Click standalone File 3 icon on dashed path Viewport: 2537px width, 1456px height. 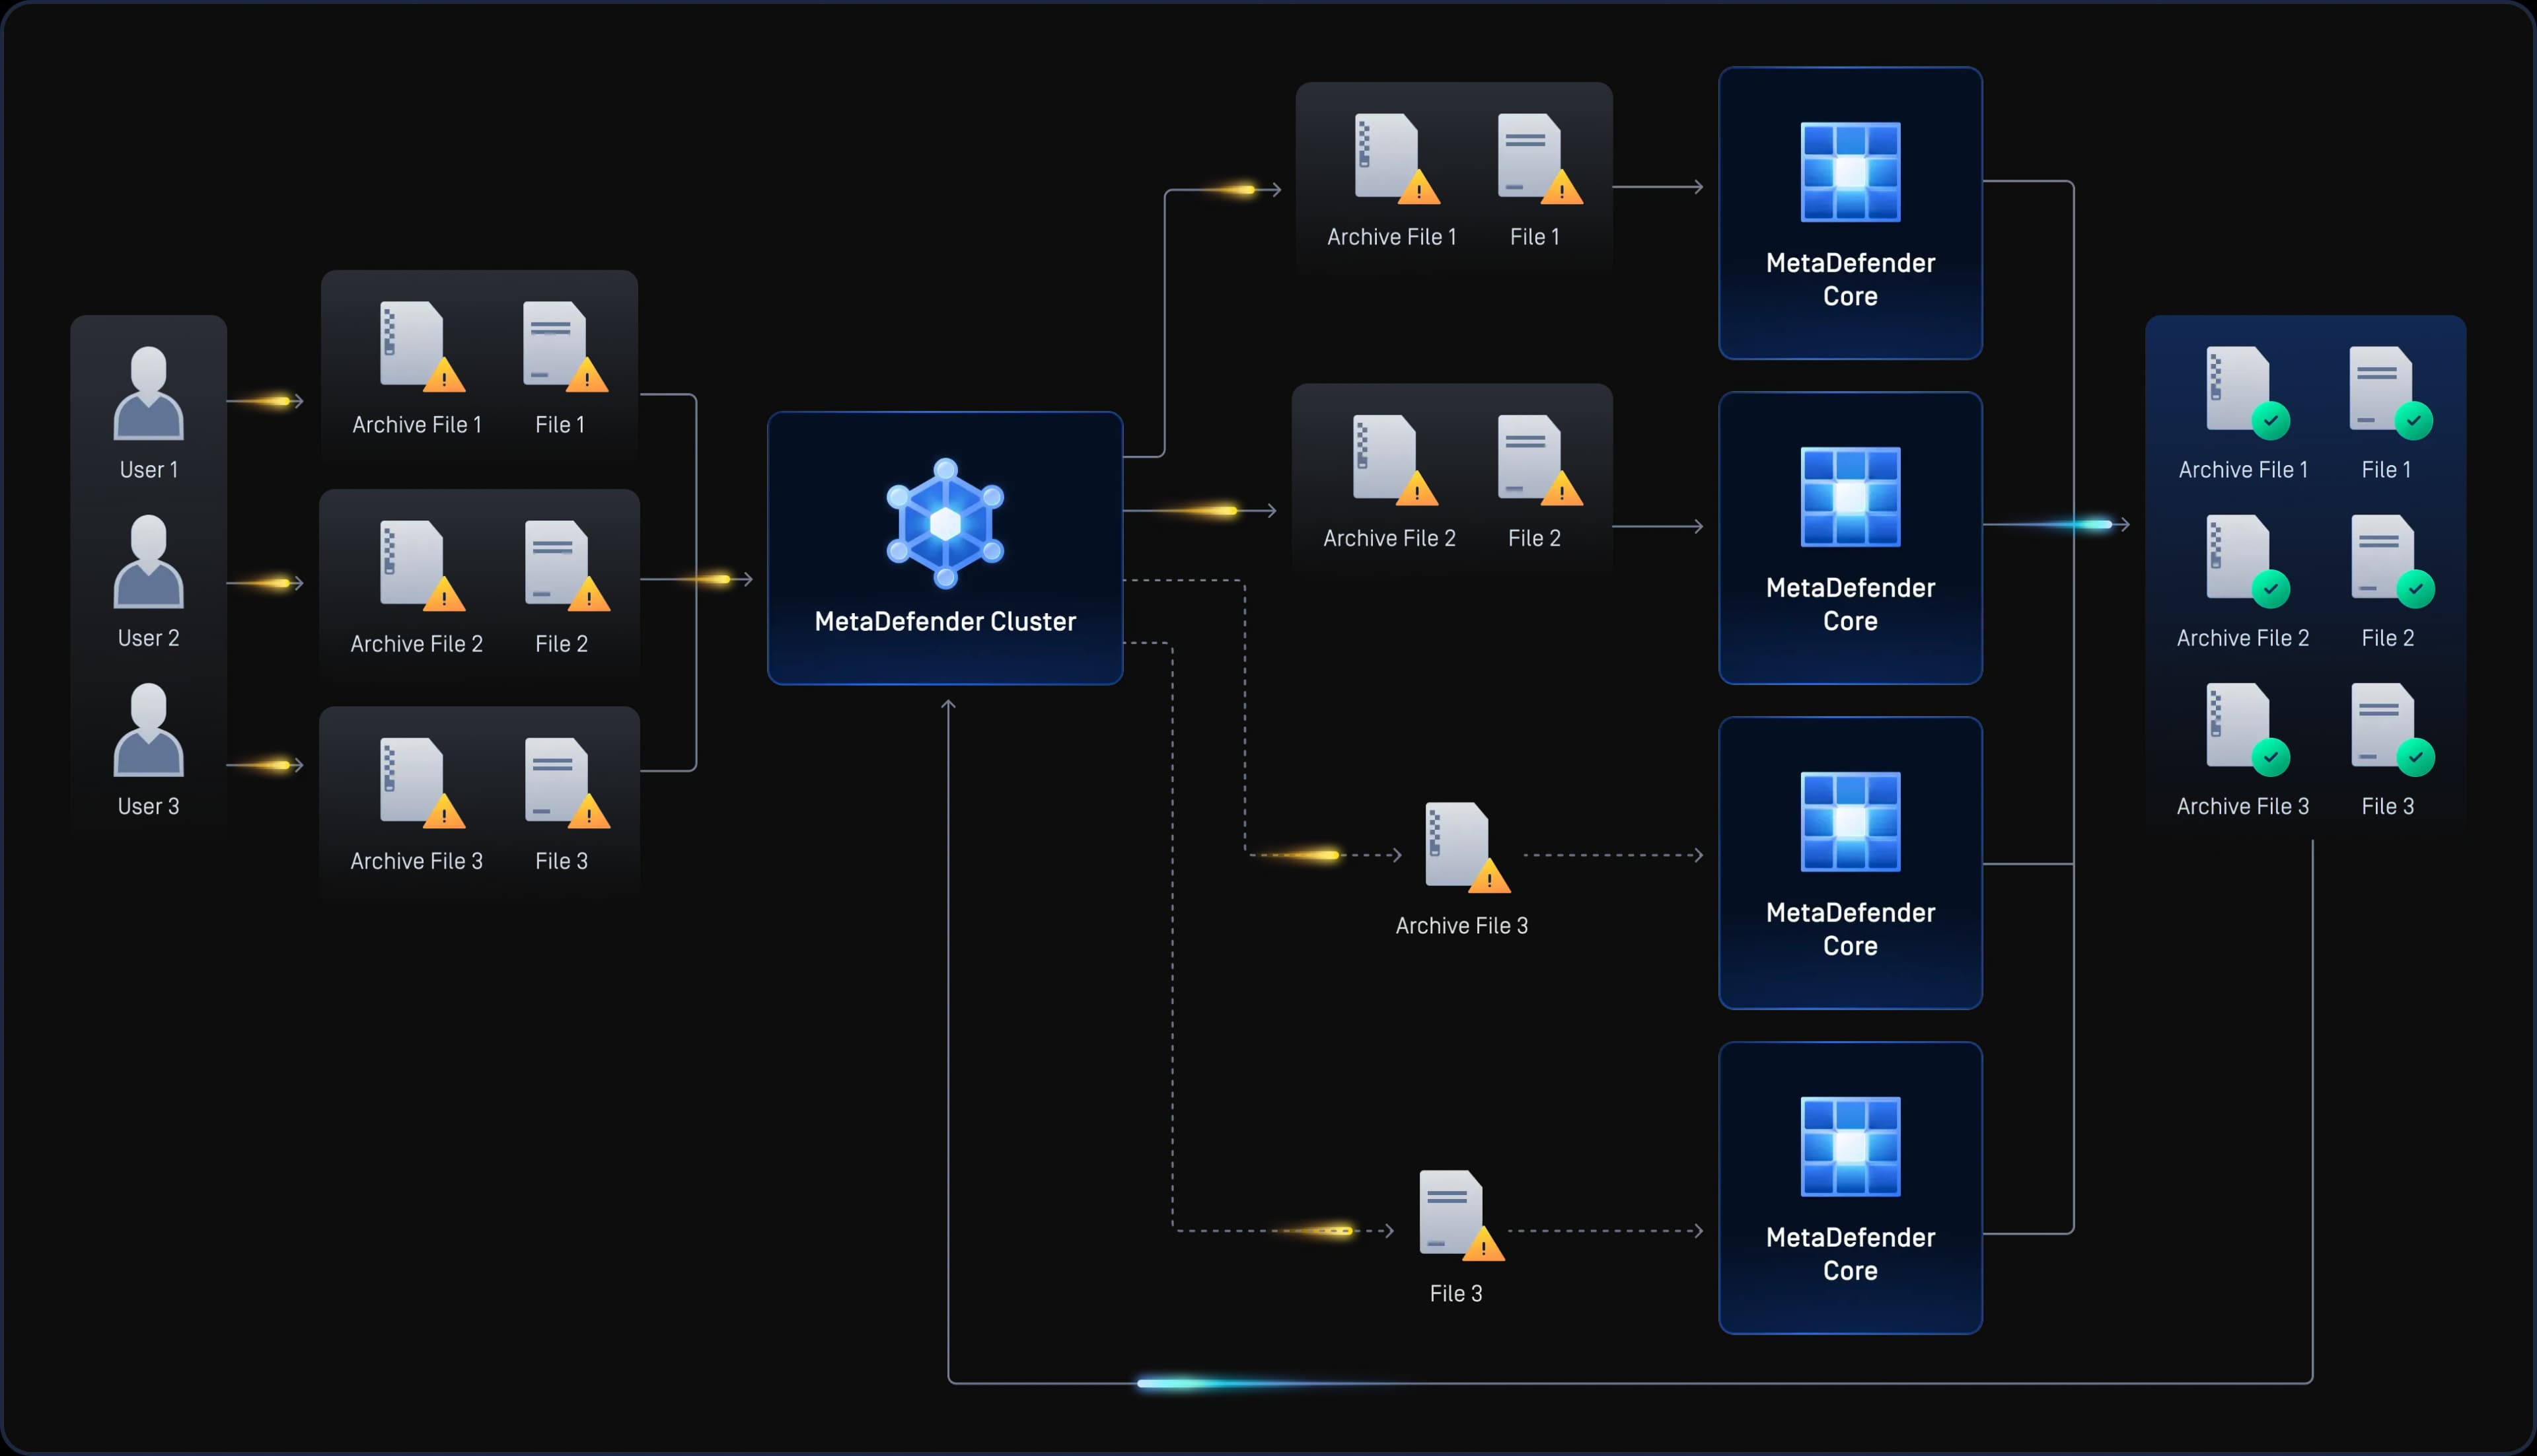1461,1215
